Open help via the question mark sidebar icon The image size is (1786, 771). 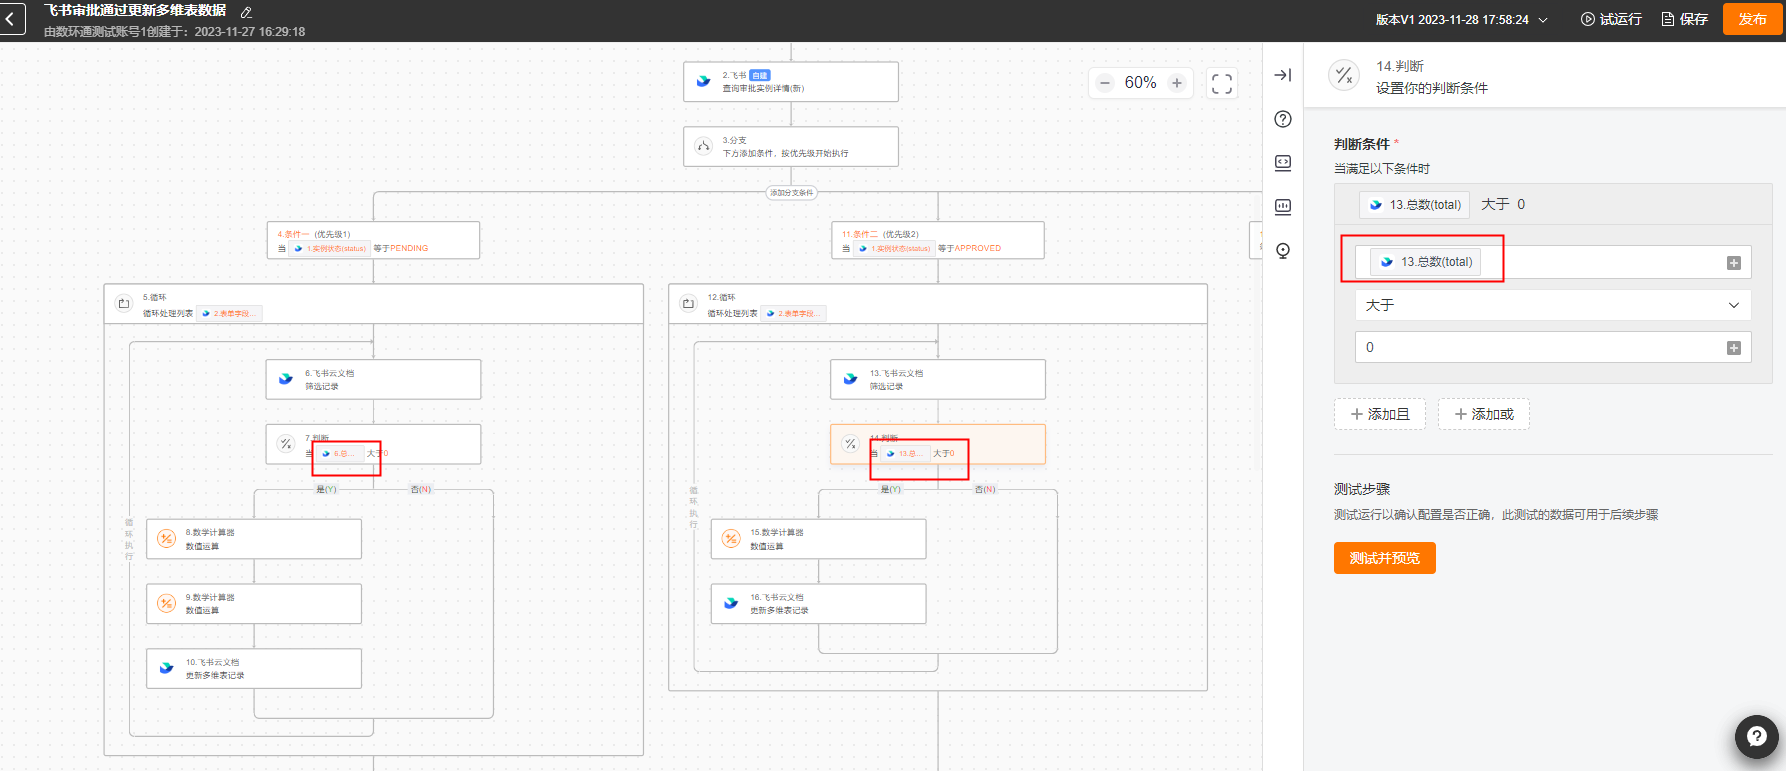1283,119
